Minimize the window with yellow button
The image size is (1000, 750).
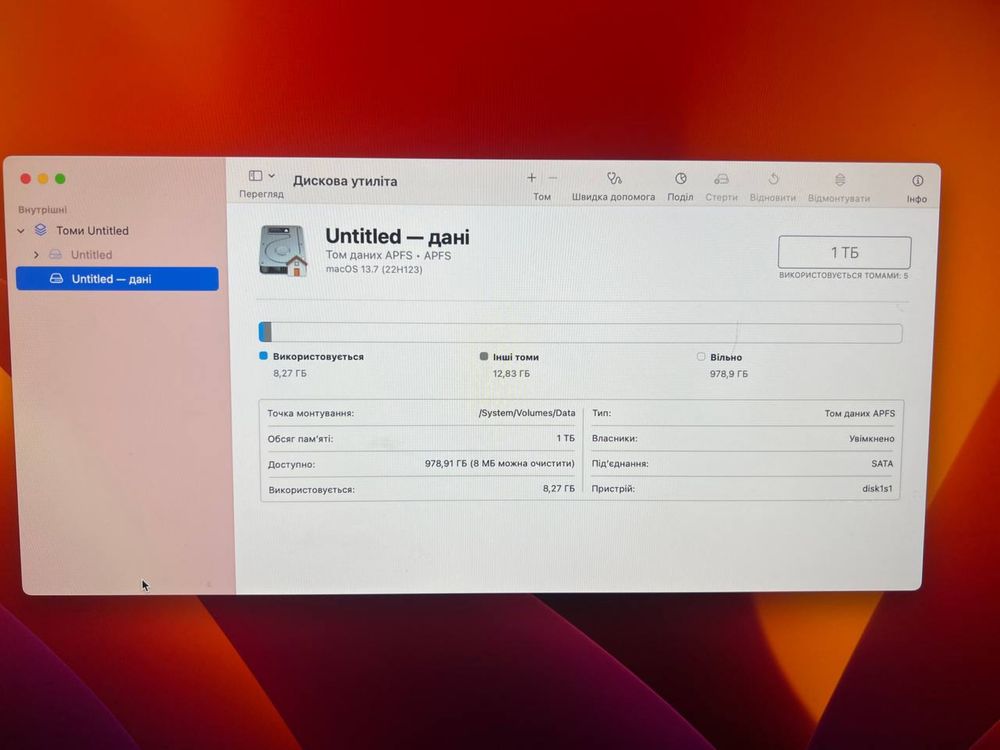43,179
